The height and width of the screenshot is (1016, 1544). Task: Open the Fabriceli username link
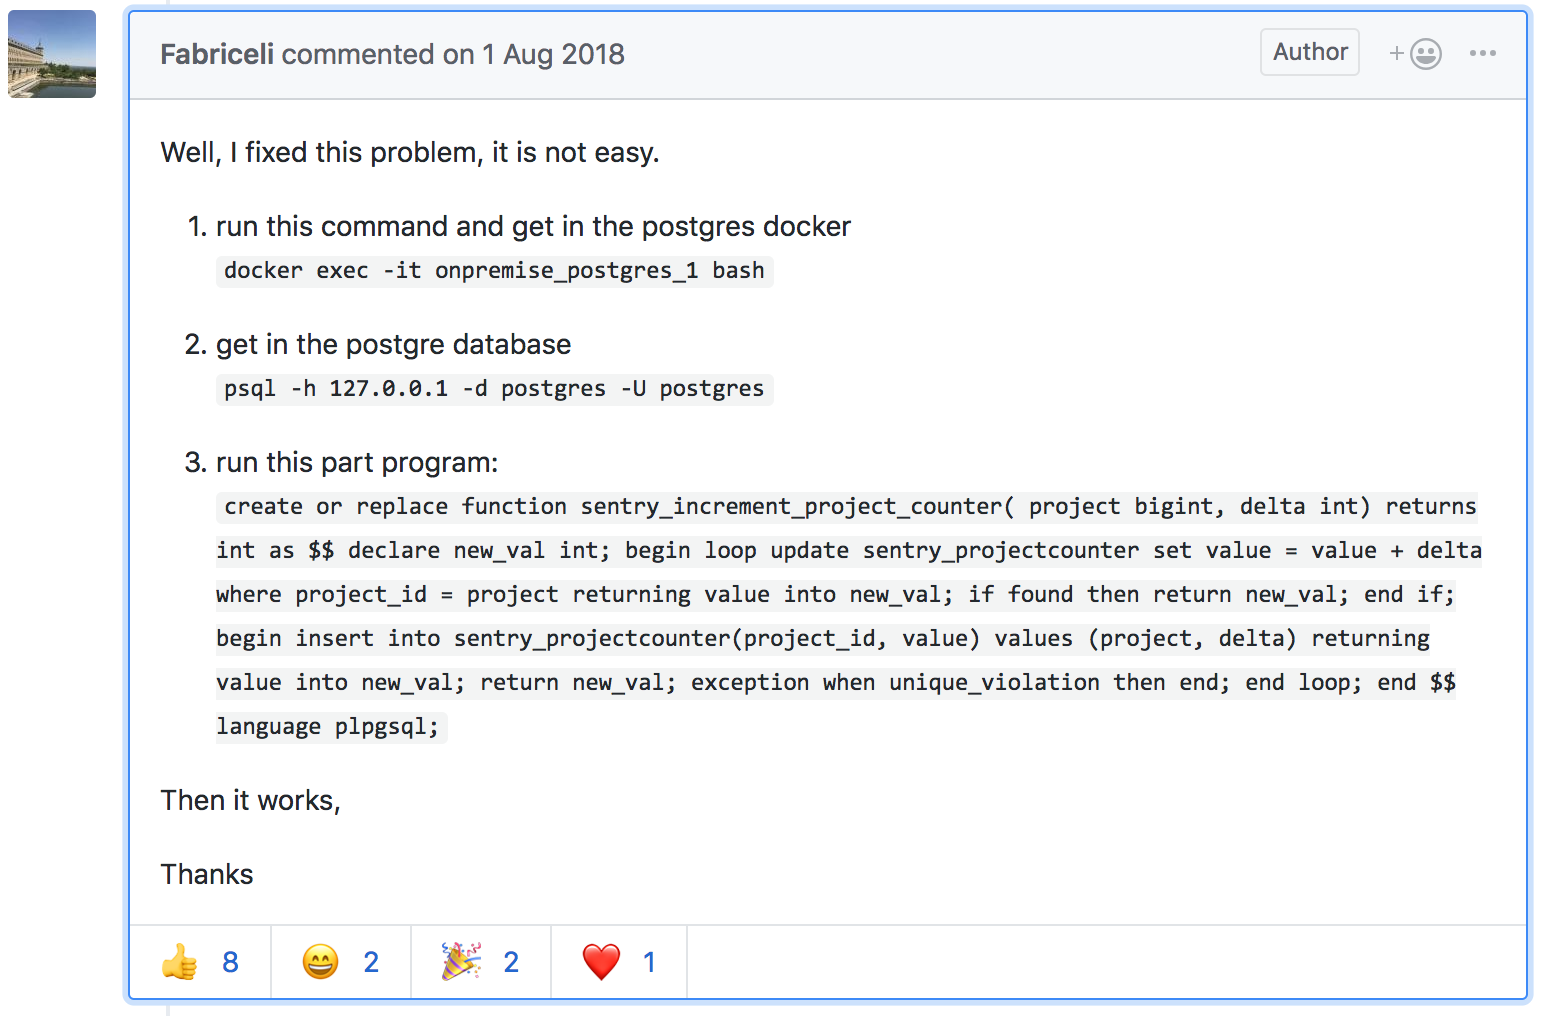(x=217, y=54)
